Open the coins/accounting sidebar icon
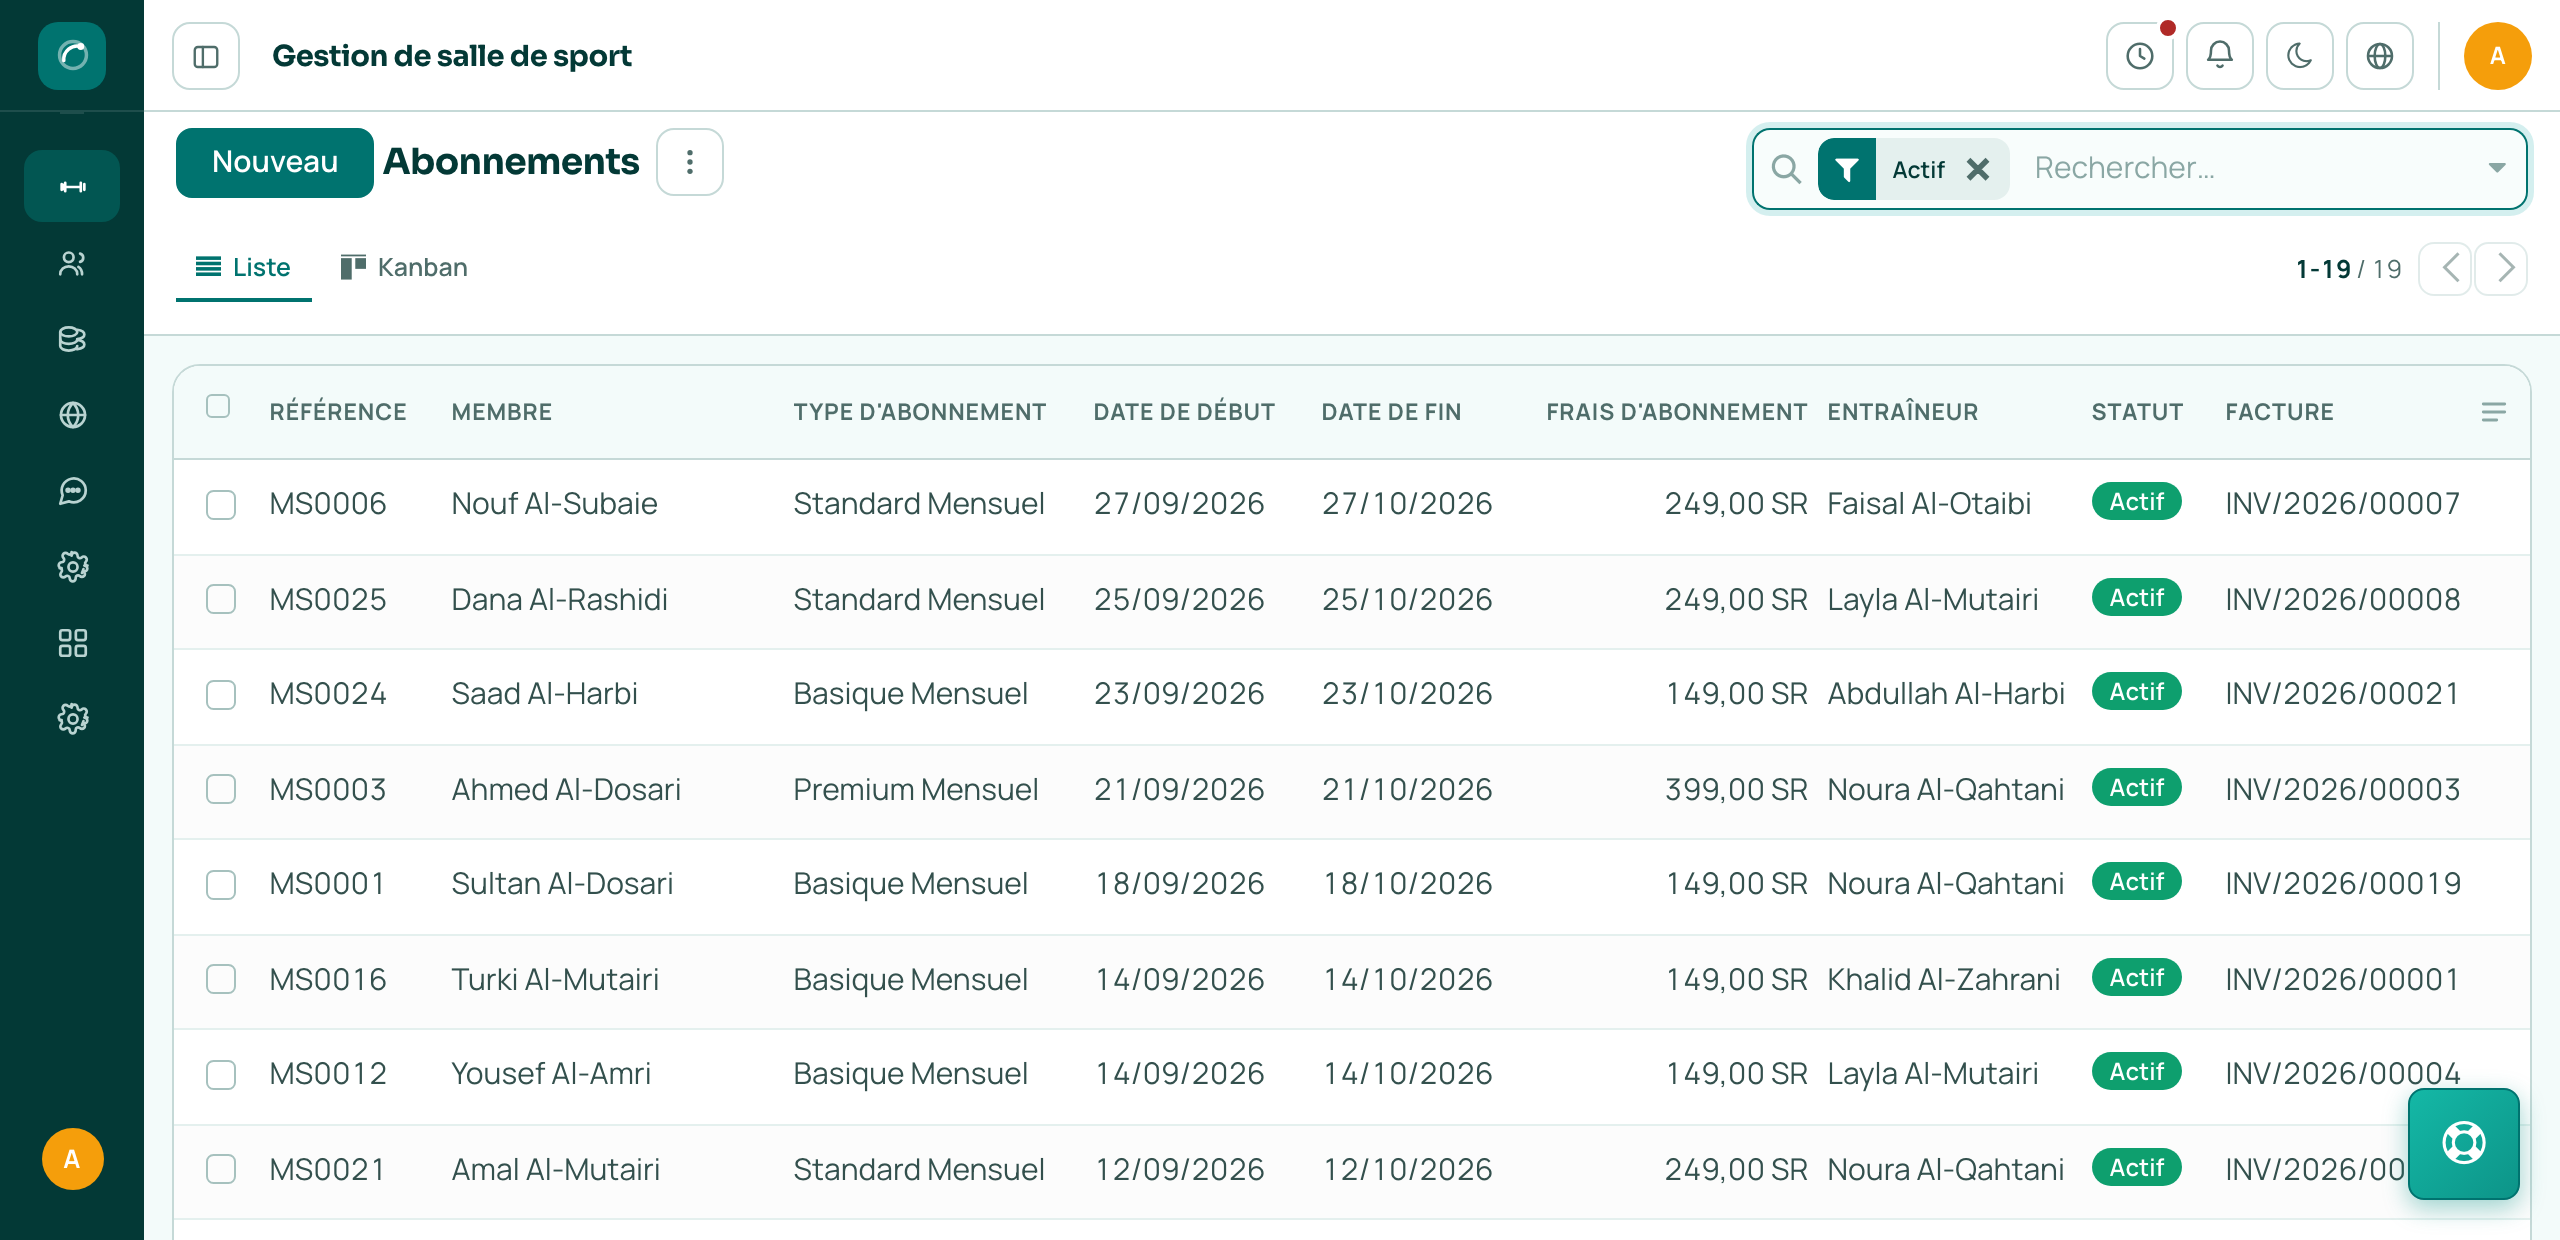Viewport: 2560px width, 1240px height. pyautogui.click(x=72, y=339)
